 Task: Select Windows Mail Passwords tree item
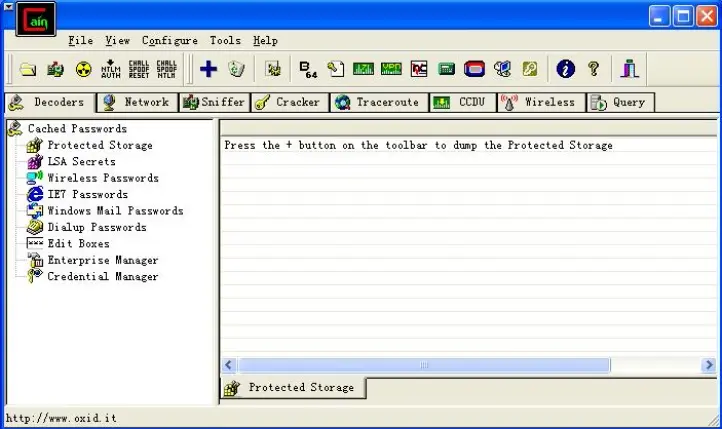click(x=116, y=211)
